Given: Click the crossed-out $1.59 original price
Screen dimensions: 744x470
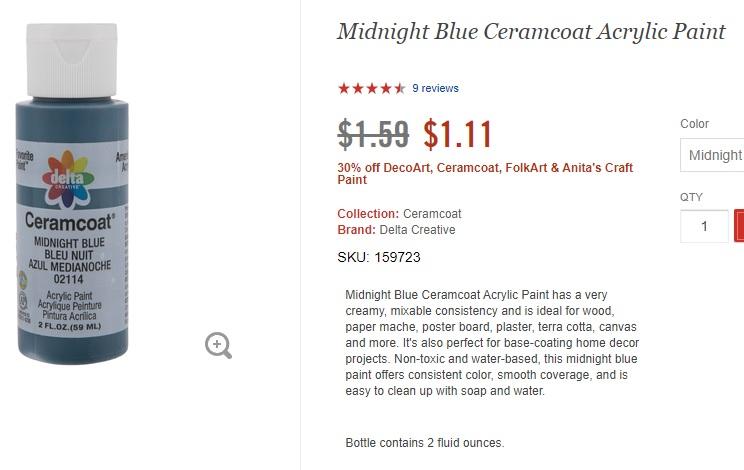Looking at the screenshot, I should pyautogui.click(x=373, y=135).
